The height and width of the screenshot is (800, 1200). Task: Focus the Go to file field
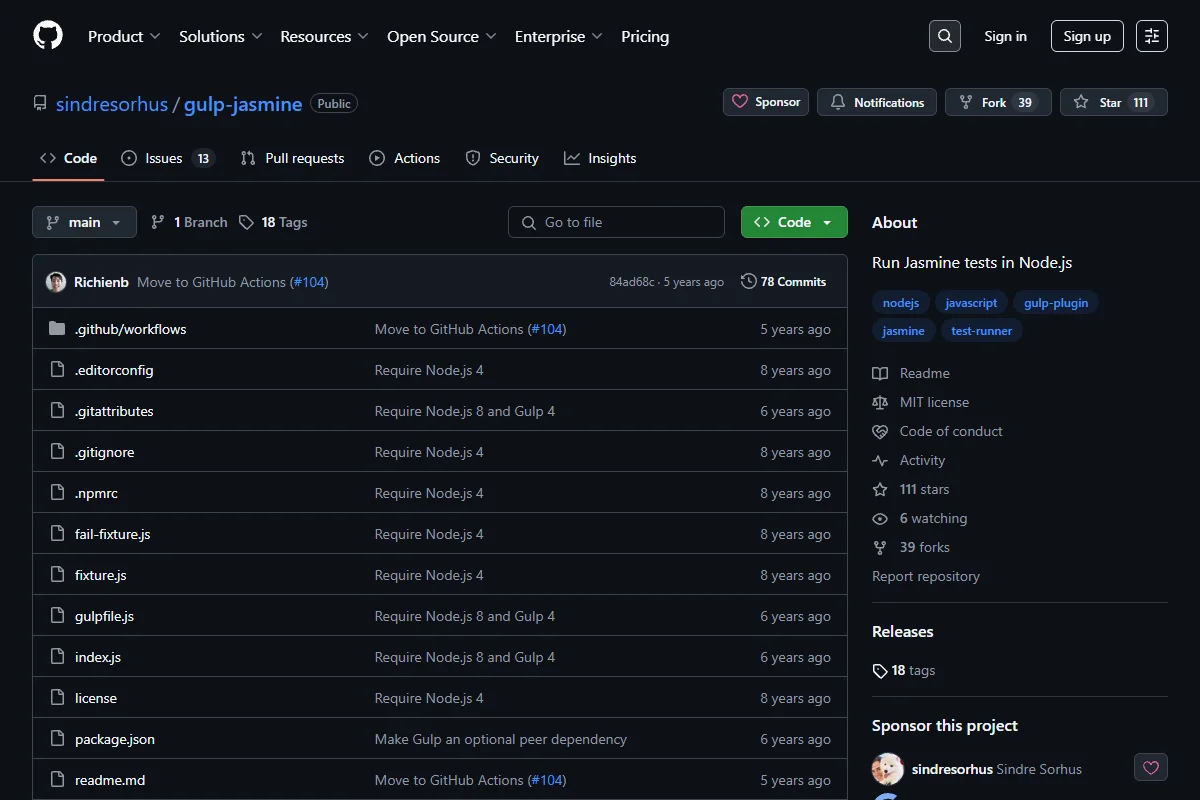[x=616, y=222]
